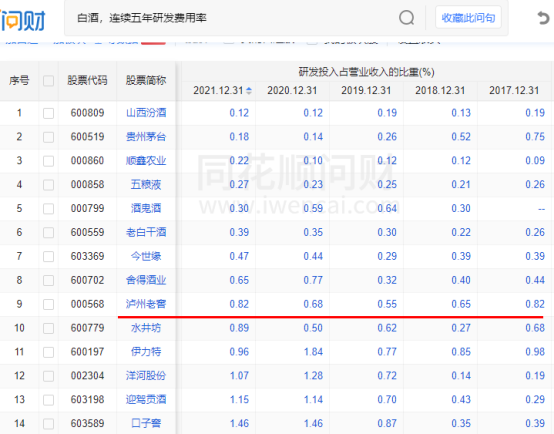554x434 pixels.
Task: Check the box for row 000568
Action: (48, 304)
